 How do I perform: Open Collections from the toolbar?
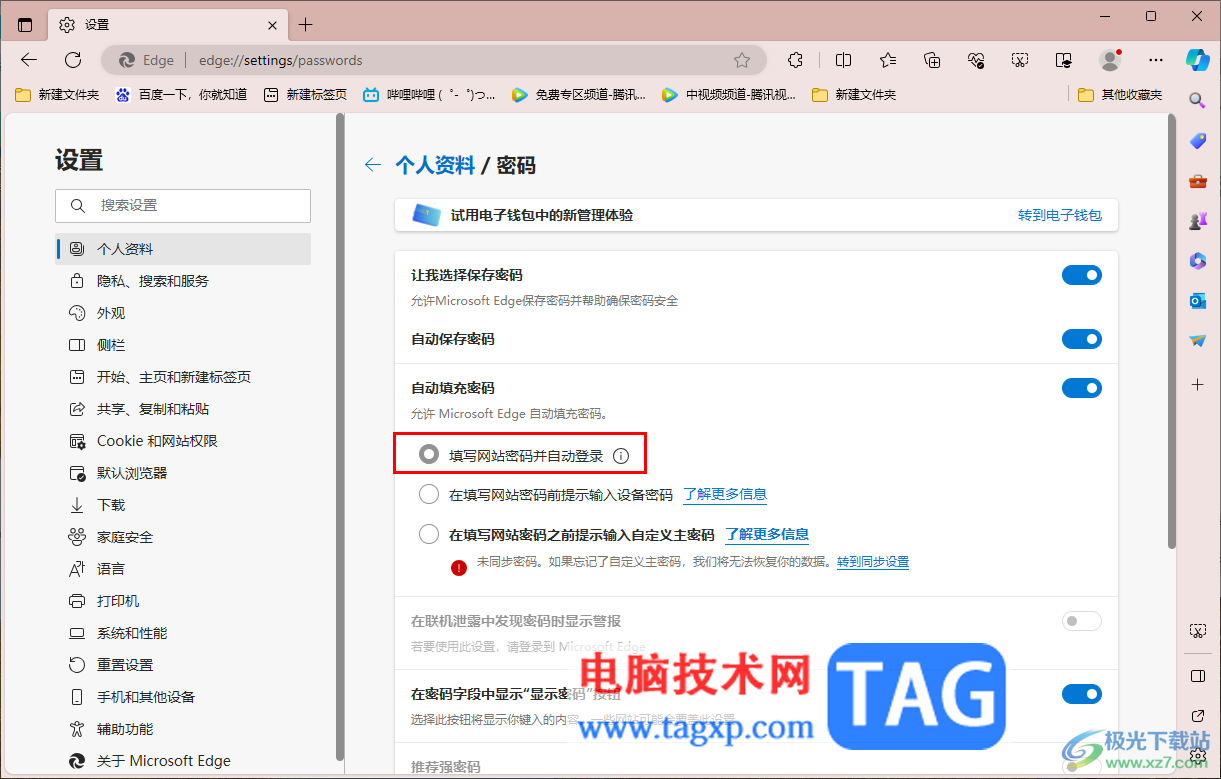tap(931, 59)
